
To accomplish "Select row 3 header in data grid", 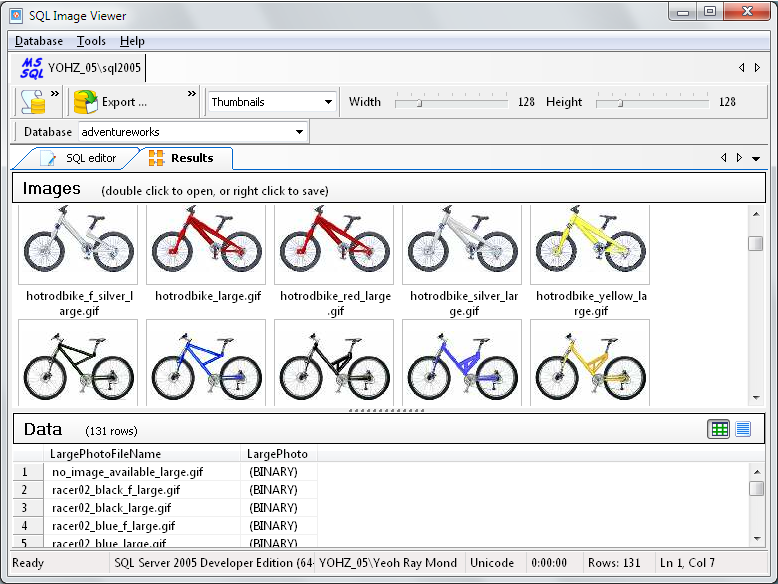I will click(25, 508).
